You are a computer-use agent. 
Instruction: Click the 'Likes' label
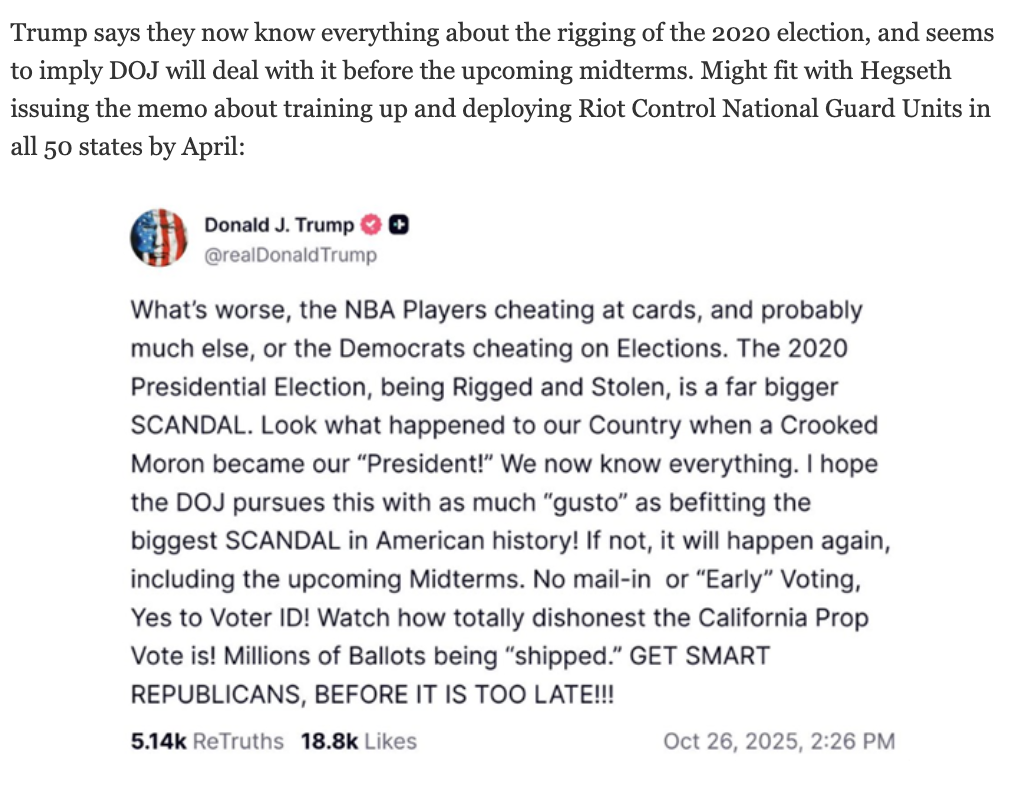click(x=390, y=741)
